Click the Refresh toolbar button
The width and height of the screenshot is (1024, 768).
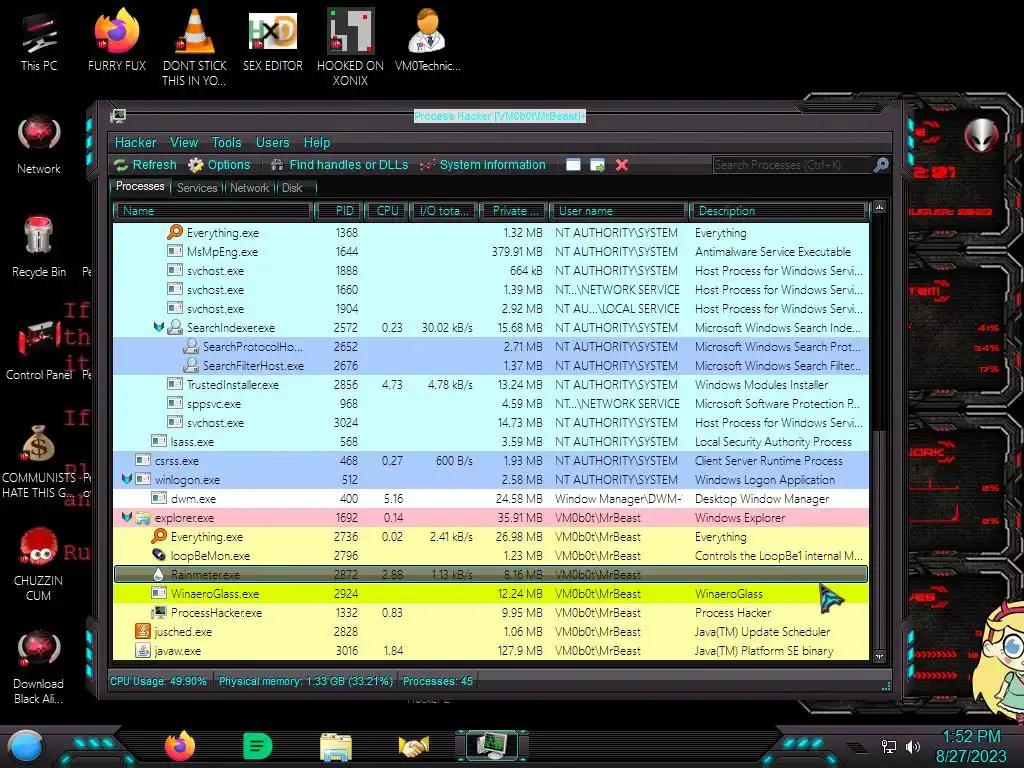145,165
